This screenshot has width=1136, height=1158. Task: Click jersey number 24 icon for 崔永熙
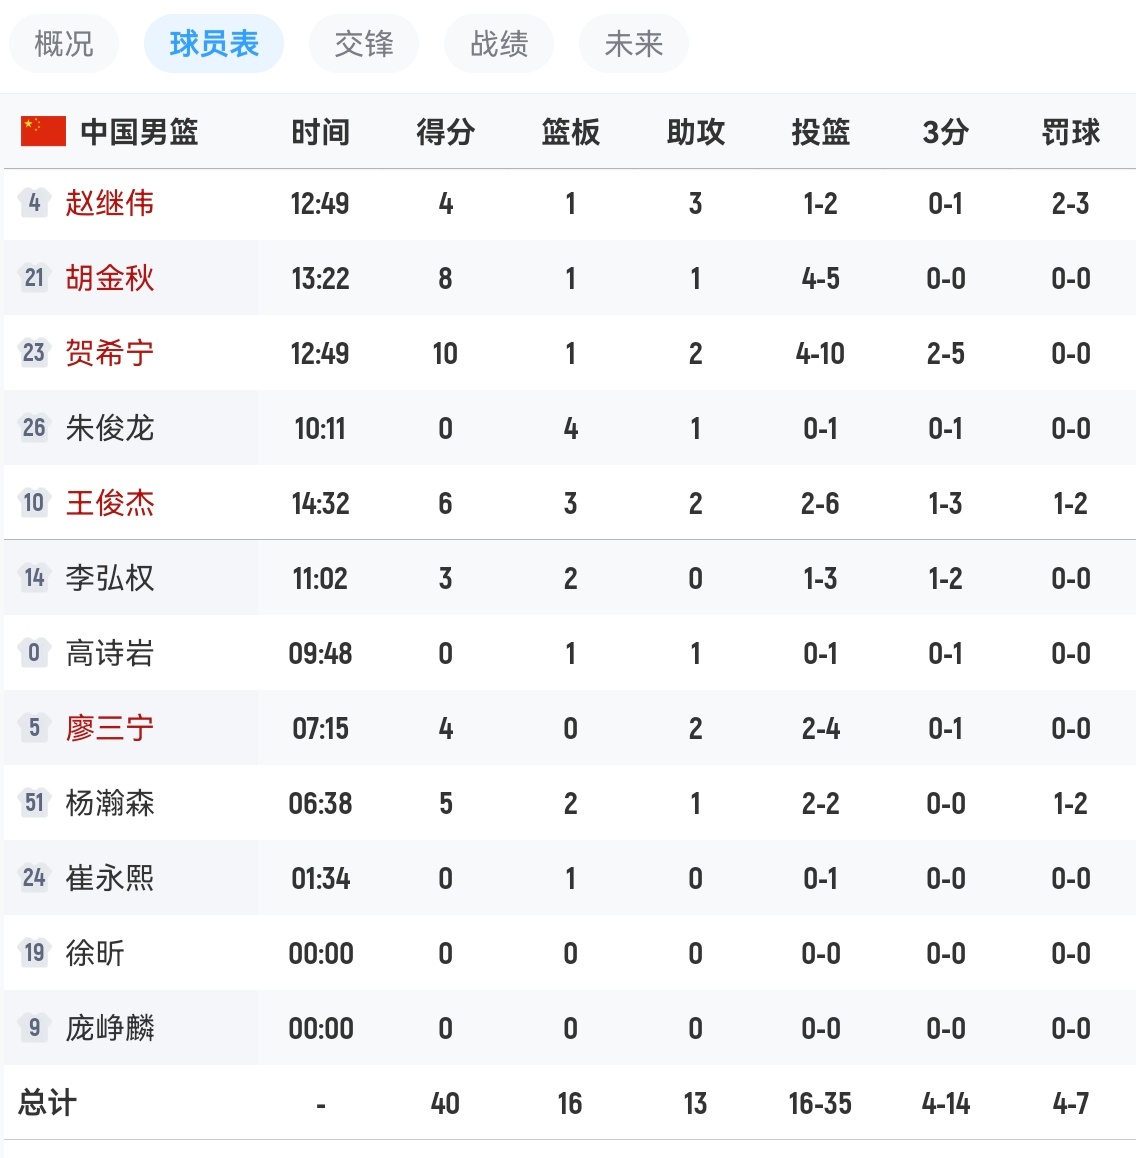[x=34, y=877]
